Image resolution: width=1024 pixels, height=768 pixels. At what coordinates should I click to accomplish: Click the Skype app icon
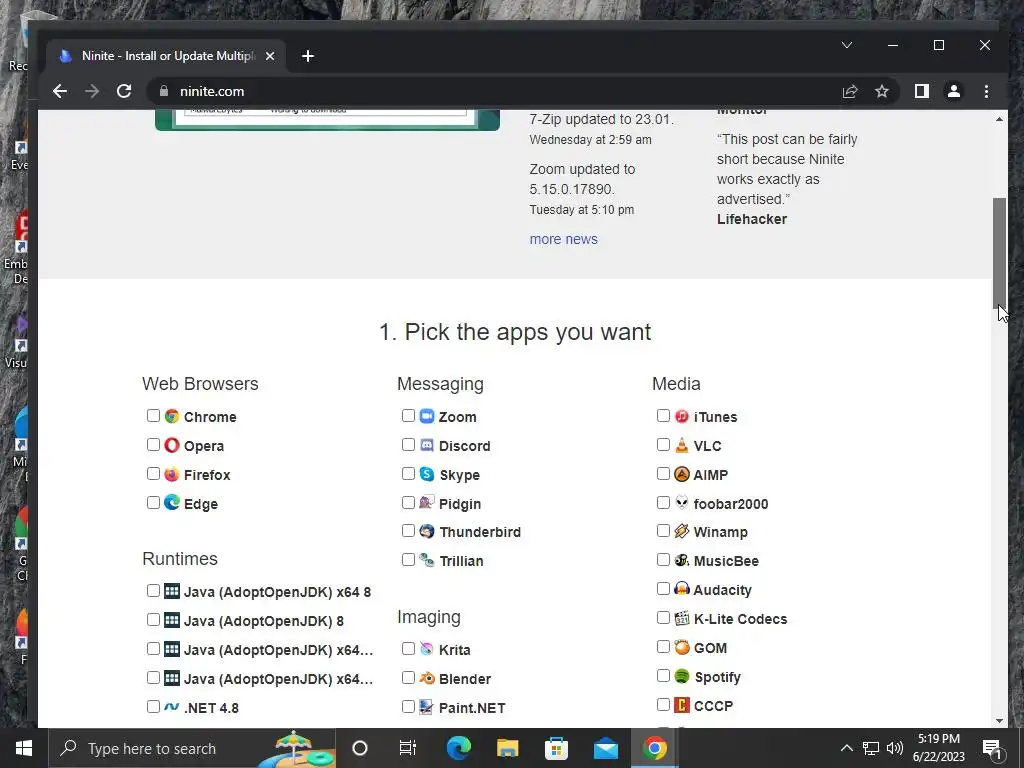pos(427,474)
